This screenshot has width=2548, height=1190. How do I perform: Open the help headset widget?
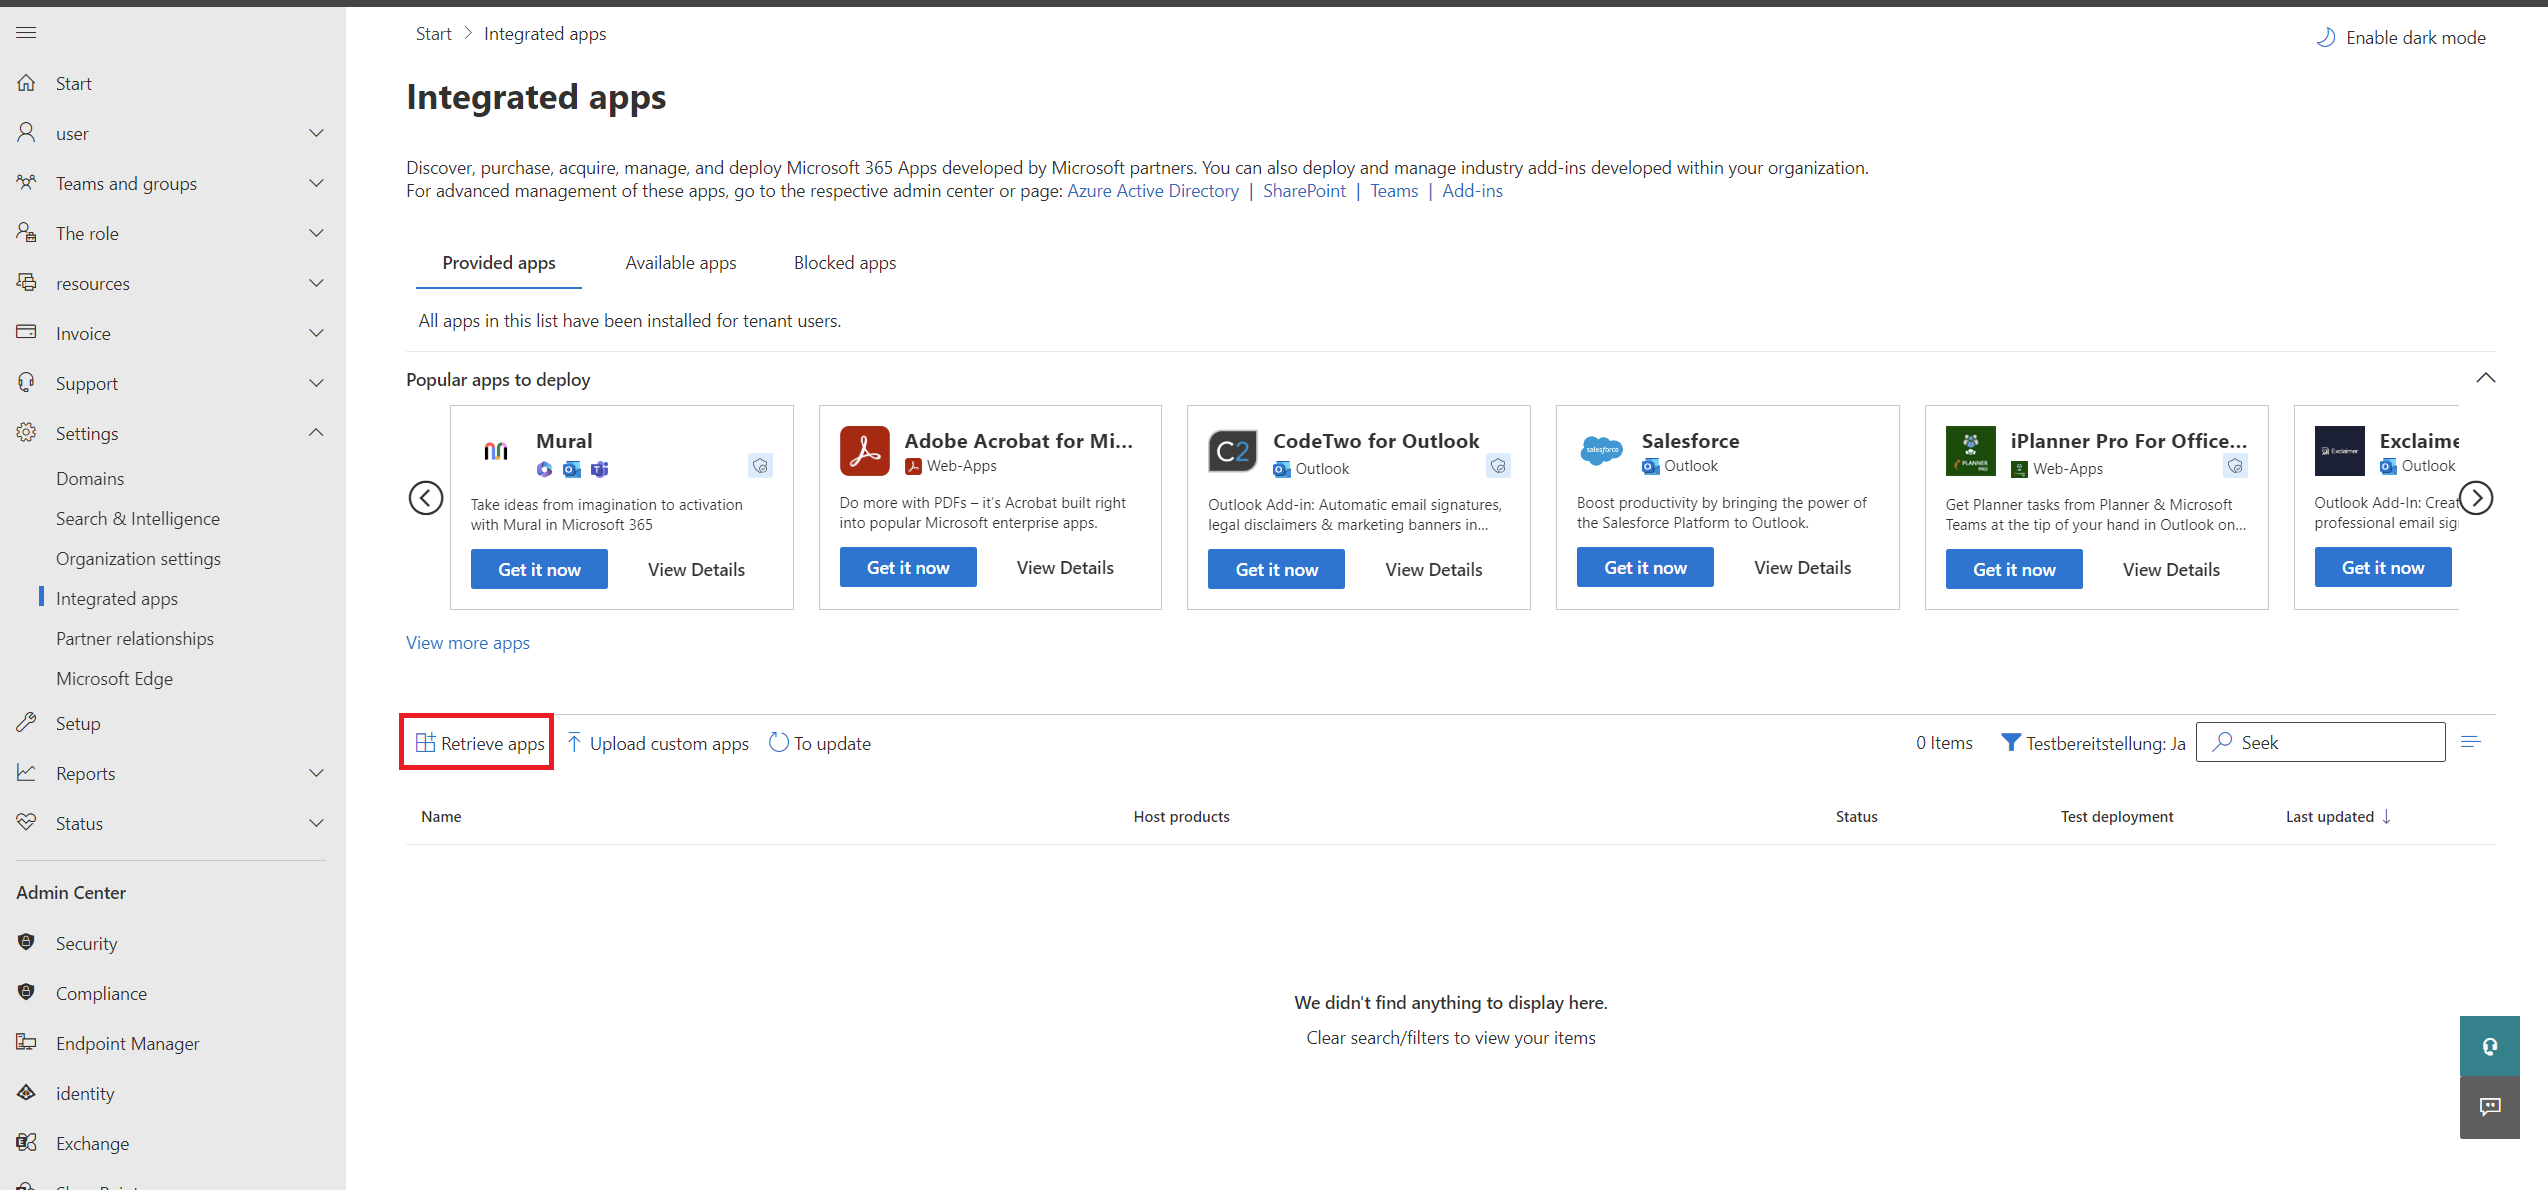tap(2489, 1046)
